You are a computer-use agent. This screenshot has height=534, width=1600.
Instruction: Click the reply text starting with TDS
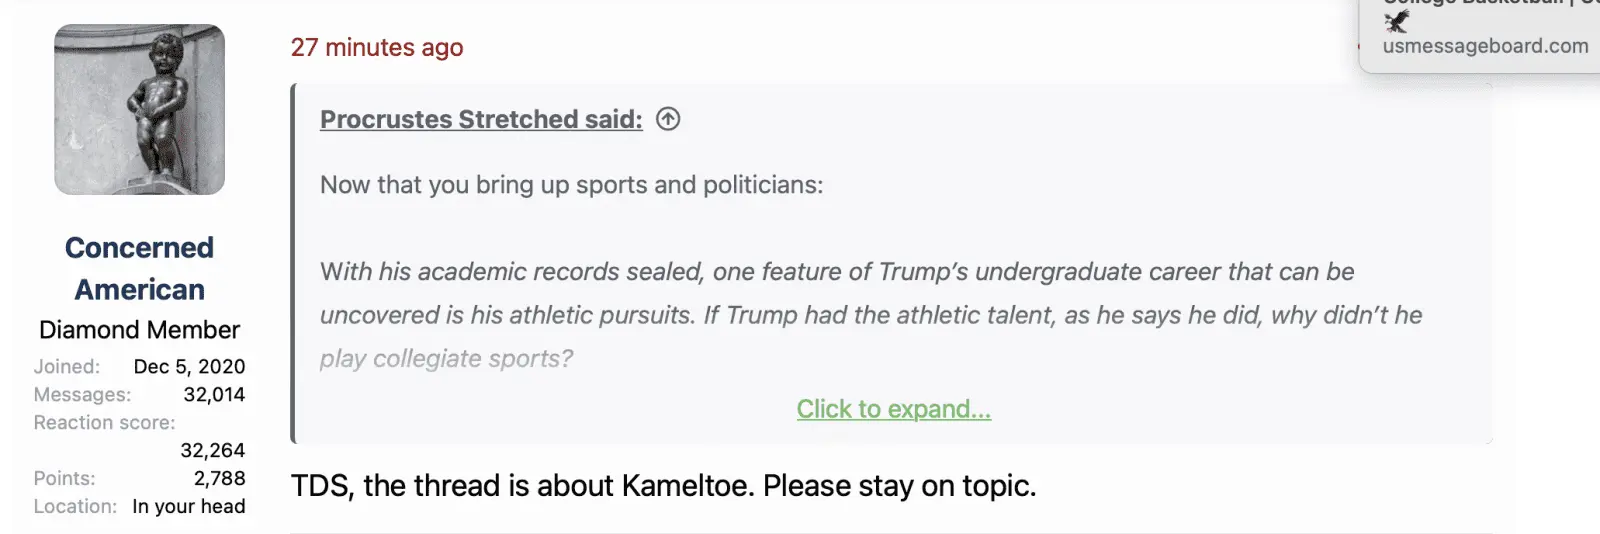[x=663, y=486]
